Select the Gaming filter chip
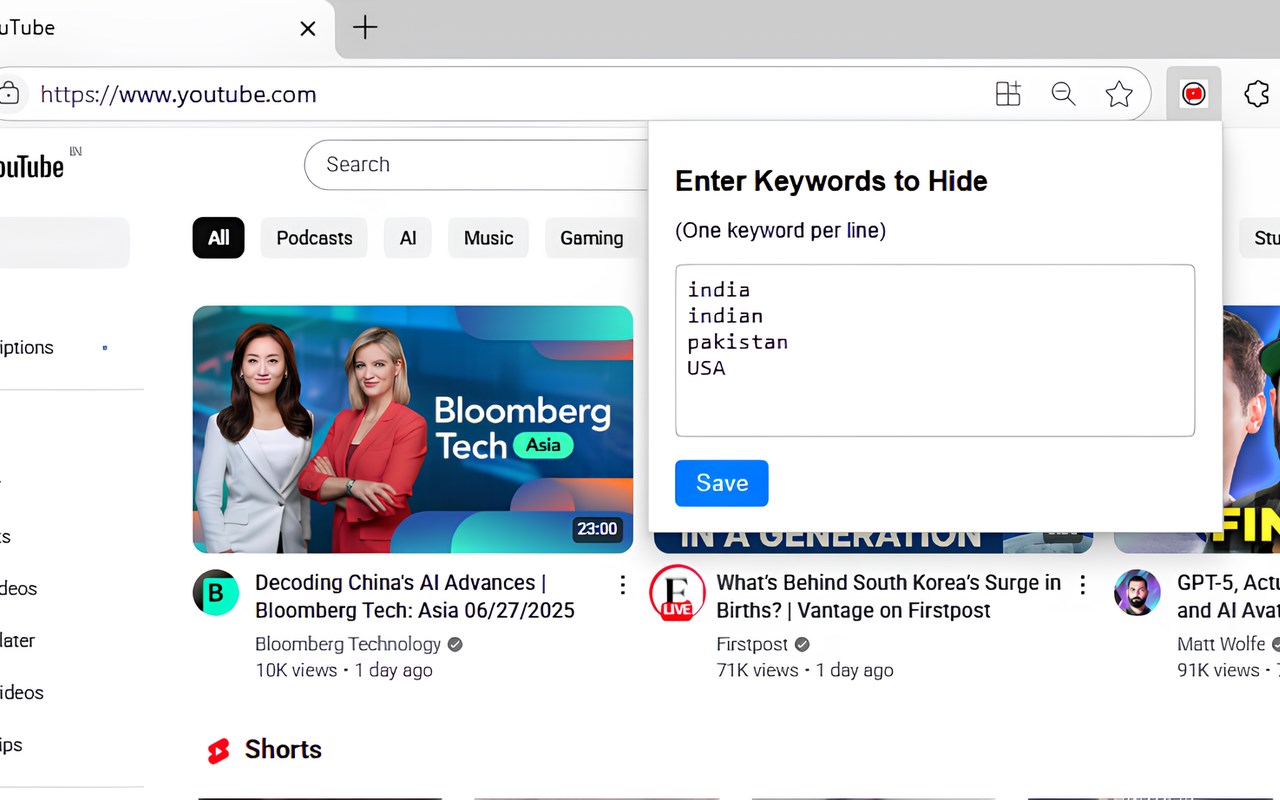Screen dimensions: 1280x800 pos(591,238)
